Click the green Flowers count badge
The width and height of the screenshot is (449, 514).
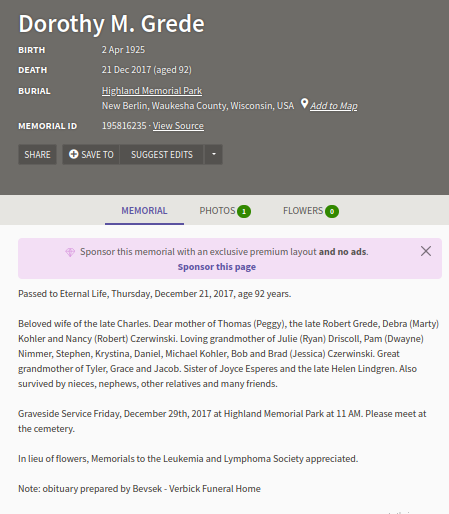click(332, 211)
